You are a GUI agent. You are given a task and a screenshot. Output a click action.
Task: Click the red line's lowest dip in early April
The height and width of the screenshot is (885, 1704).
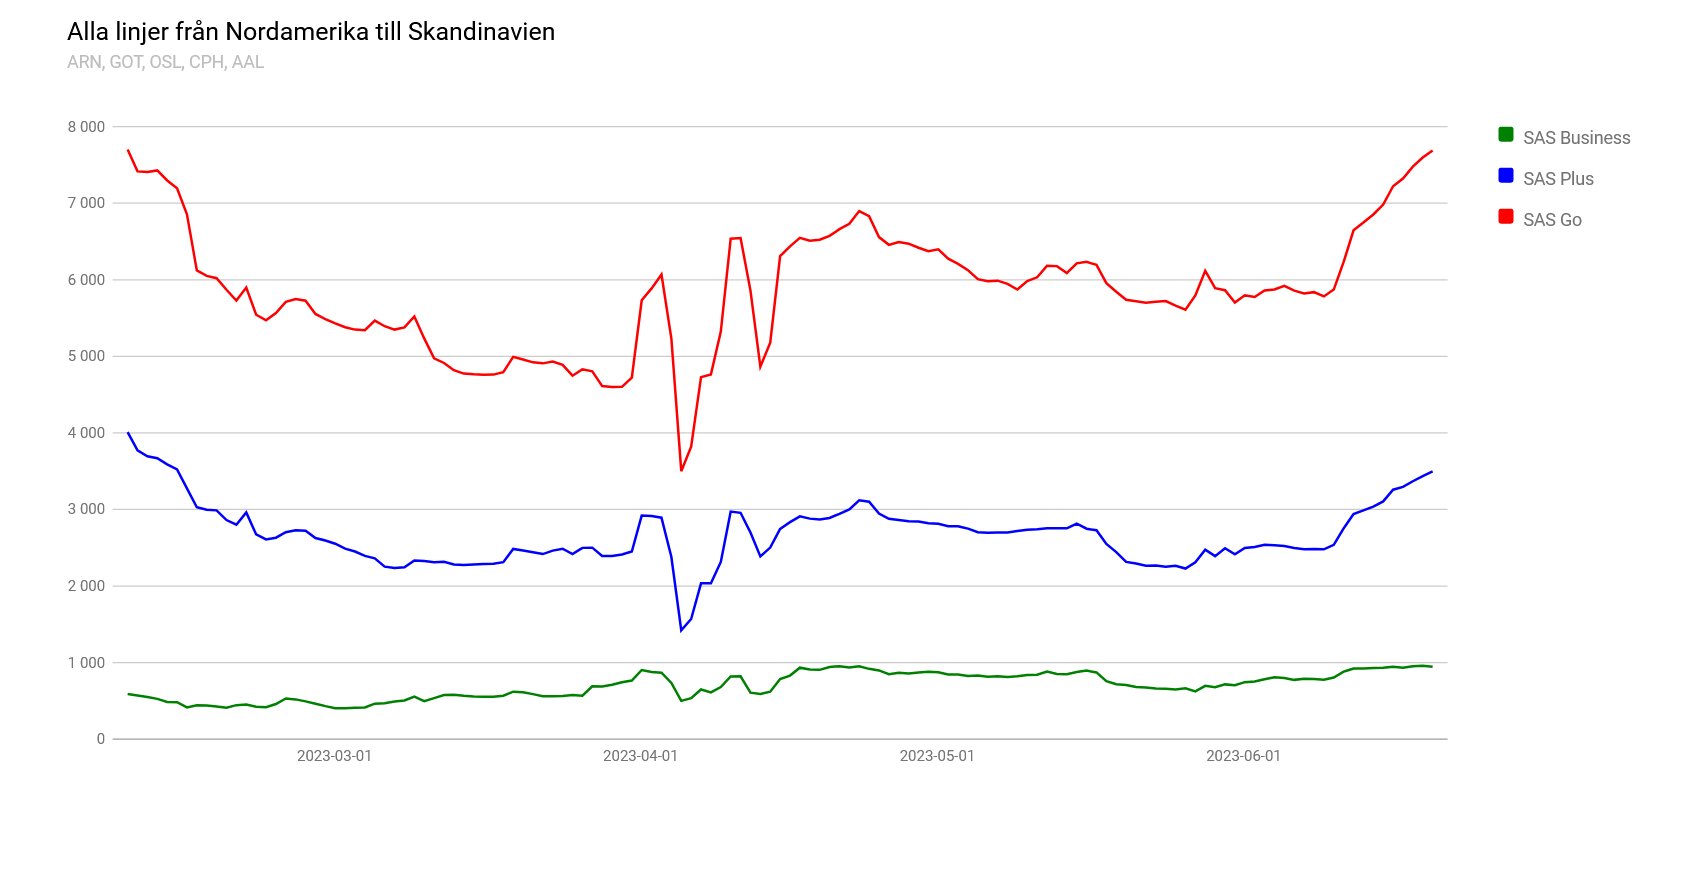(681, 470)
